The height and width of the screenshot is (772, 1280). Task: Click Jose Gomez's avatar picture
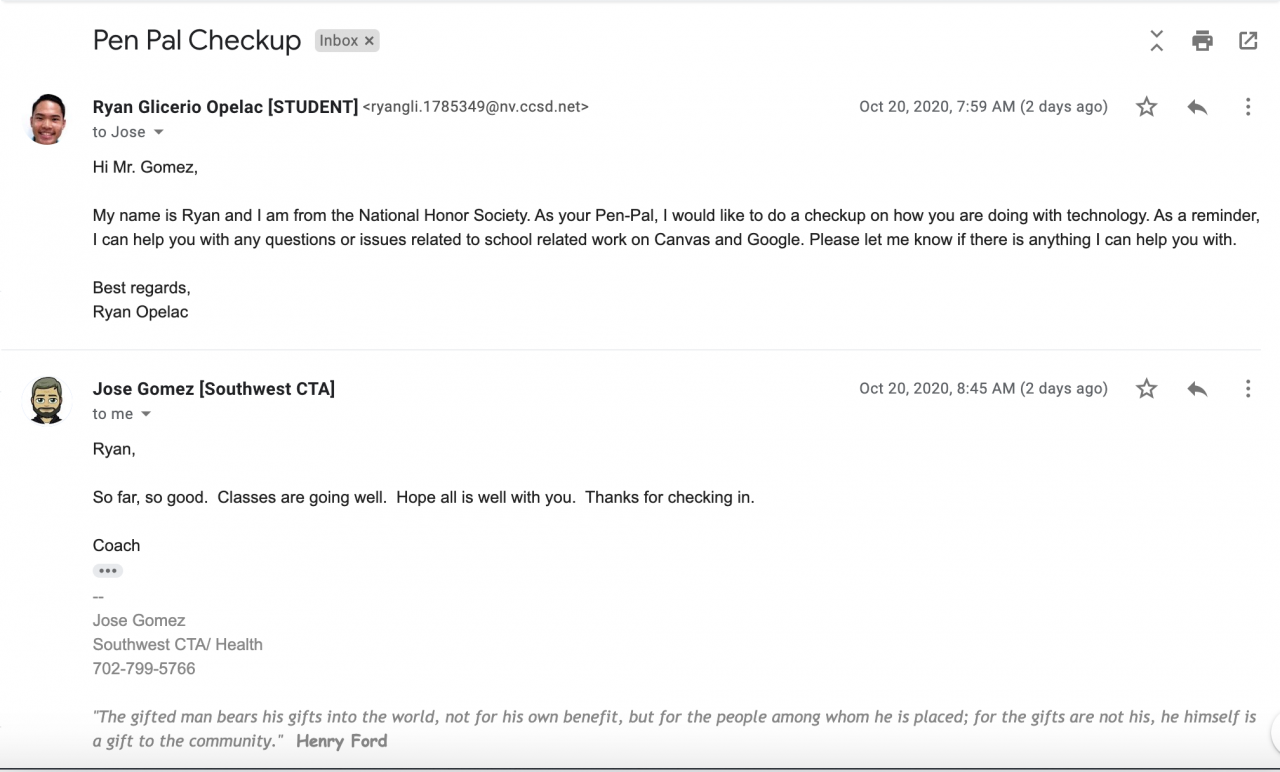[x=47, y=400]
